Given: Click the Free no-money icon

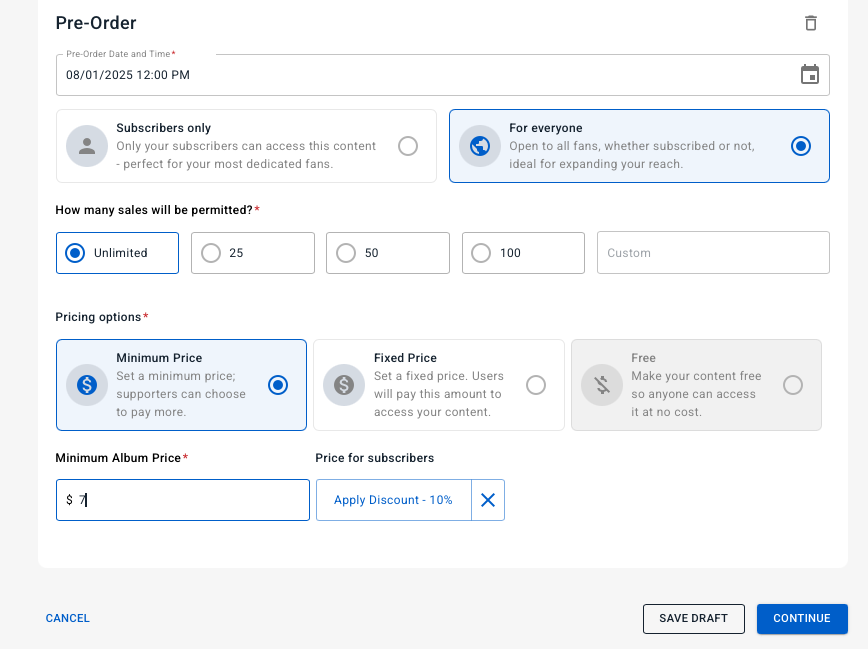Looking at the screenshot, I should [602, 385].
